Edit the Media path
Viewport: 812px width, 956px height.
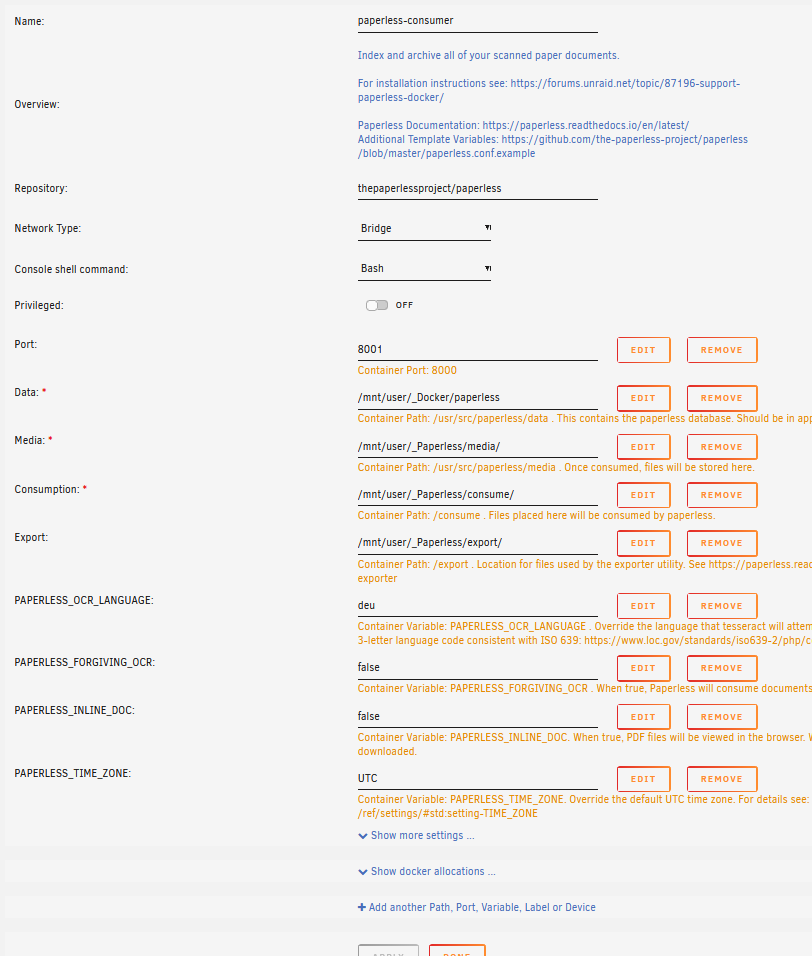(643, 447)
